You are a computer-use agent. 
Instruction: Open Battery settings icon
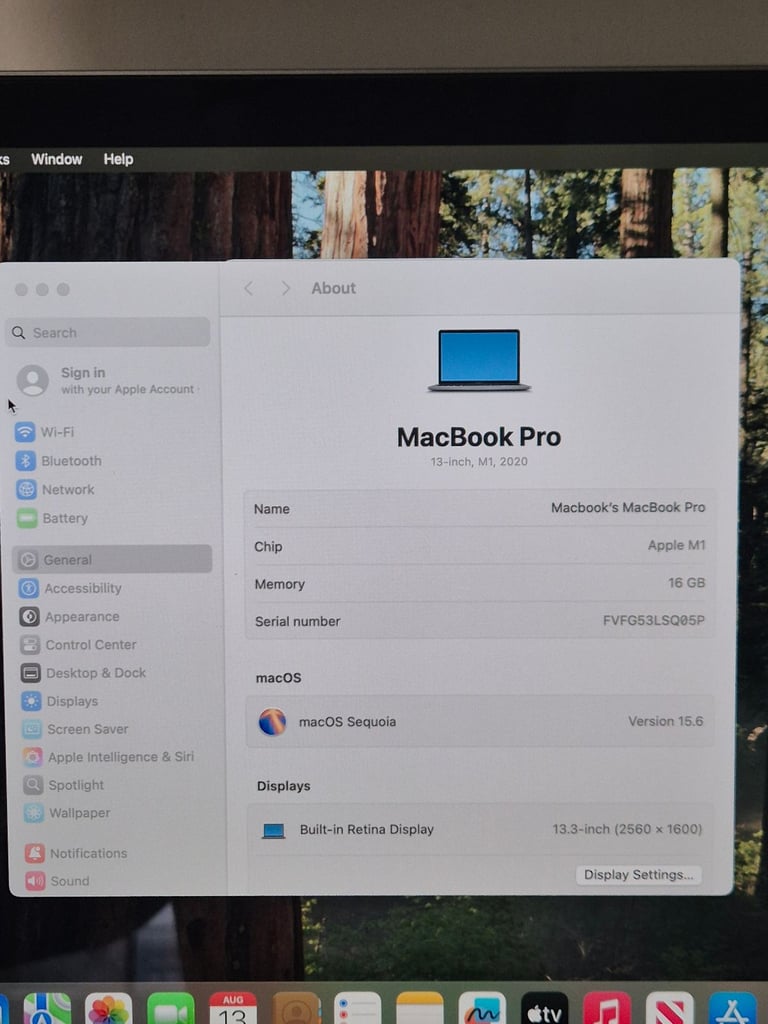pos(27,518)
